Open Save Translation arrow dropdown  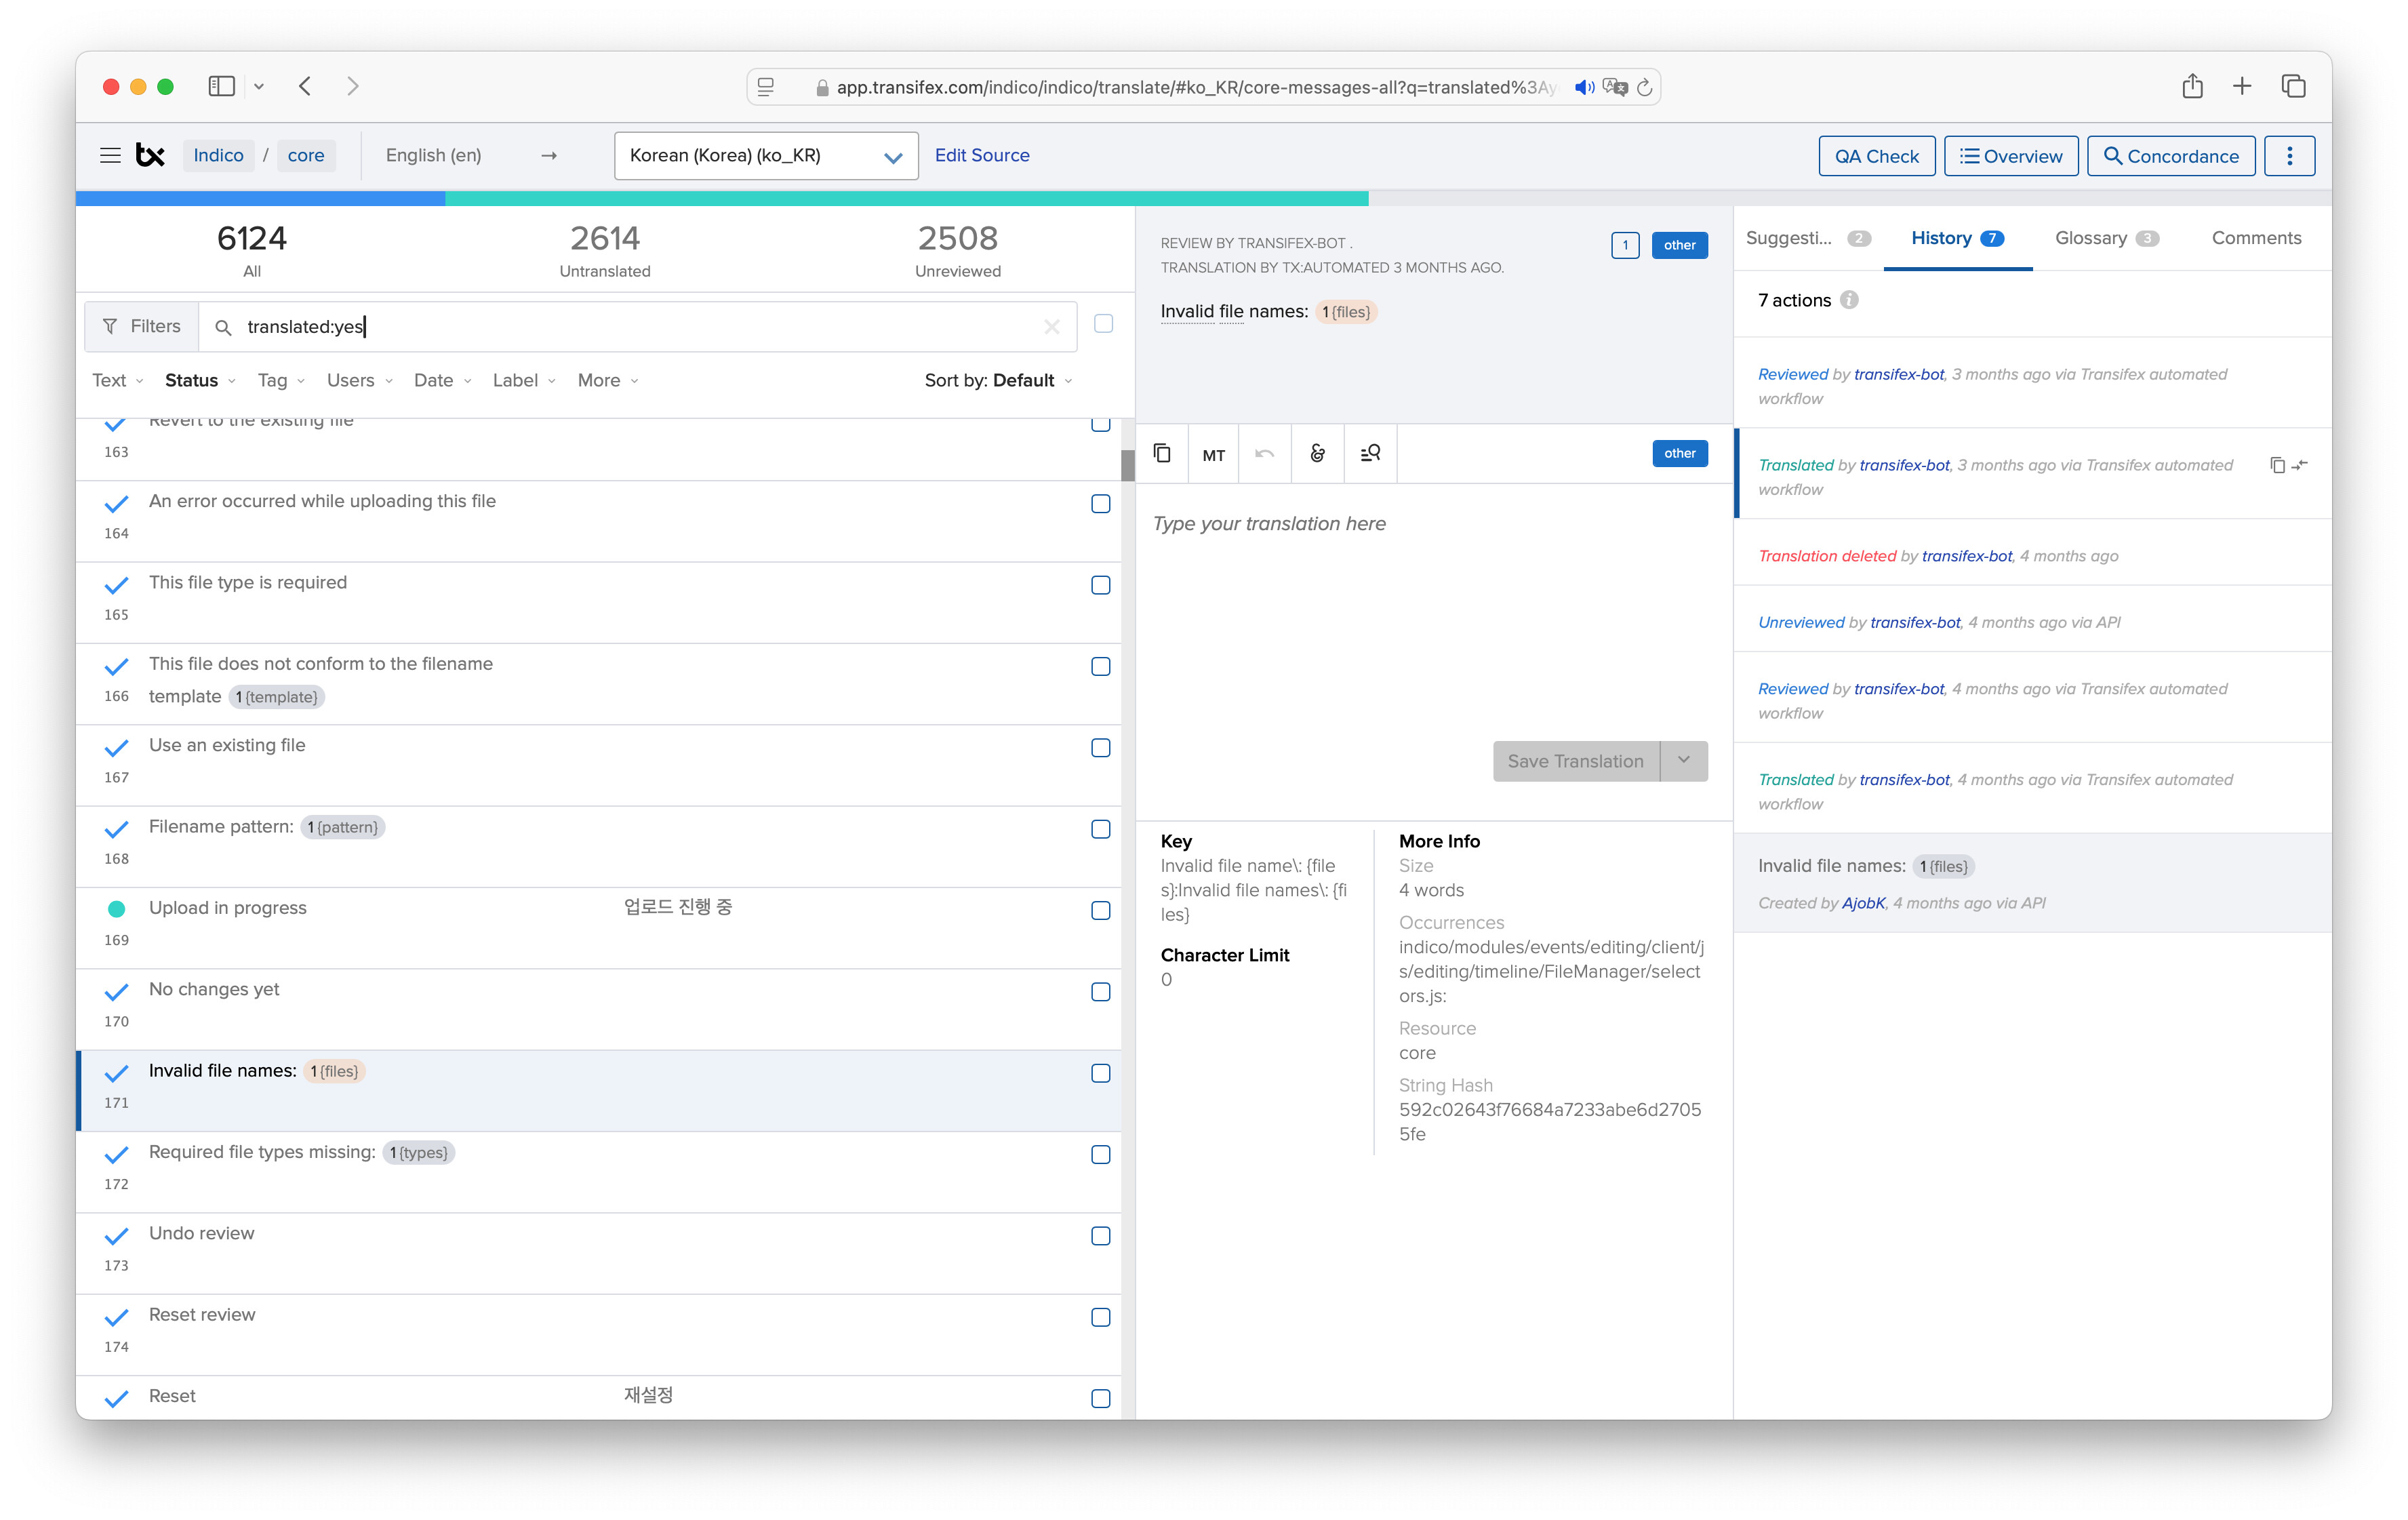(1684, 761)
